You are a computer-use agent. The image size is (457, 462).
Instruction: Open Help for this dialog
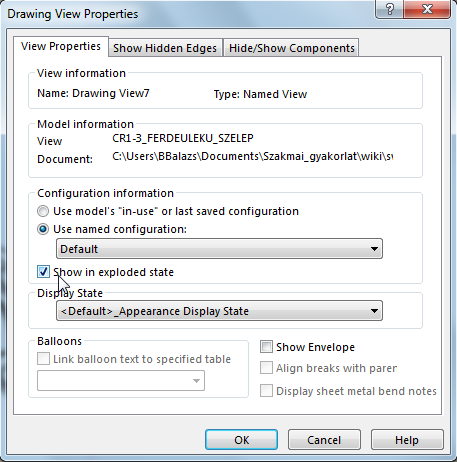click(407, 440)
